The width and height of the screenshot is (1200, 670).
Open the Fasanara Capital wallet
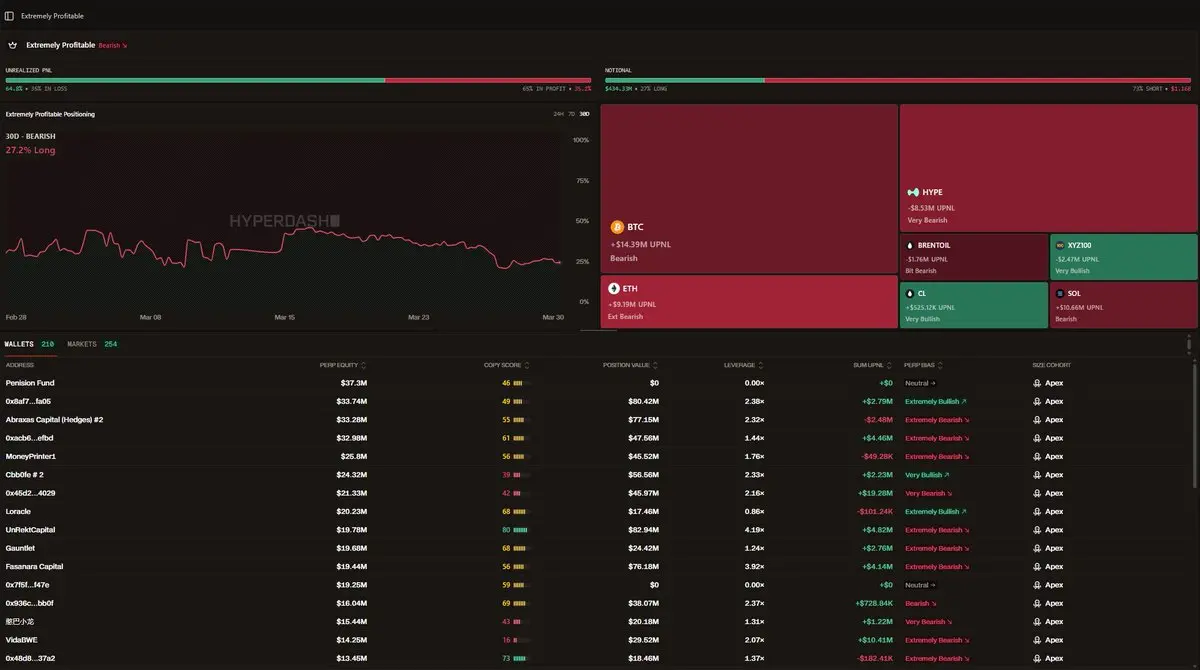click(x=34, y=566)
